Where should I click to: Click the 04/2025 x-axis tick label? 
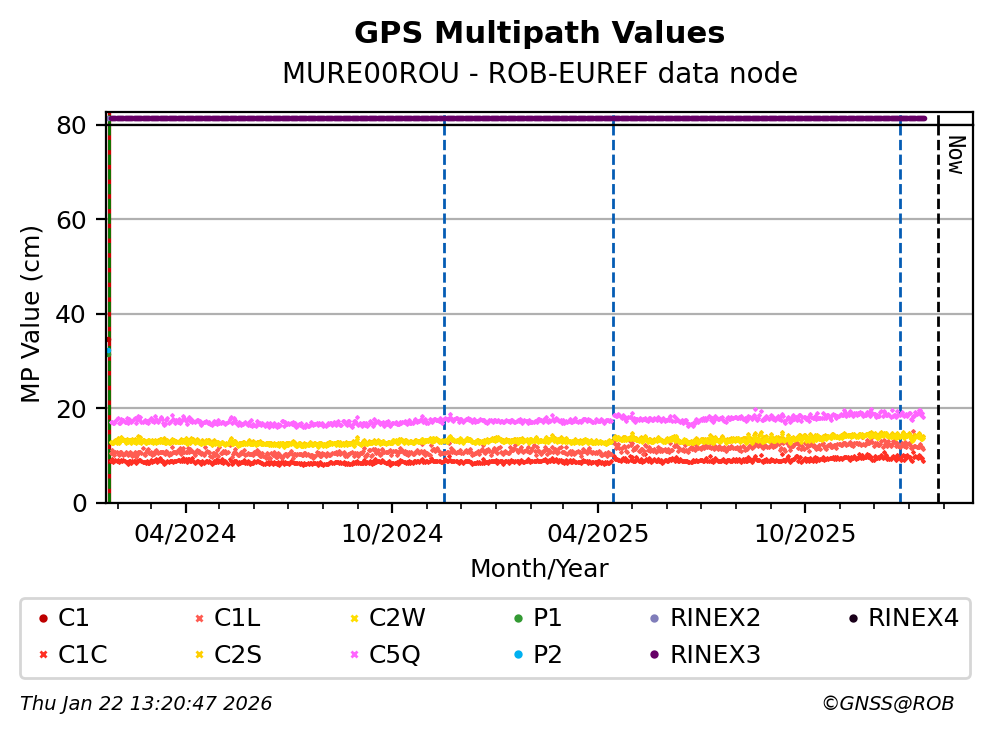(598, 534)
